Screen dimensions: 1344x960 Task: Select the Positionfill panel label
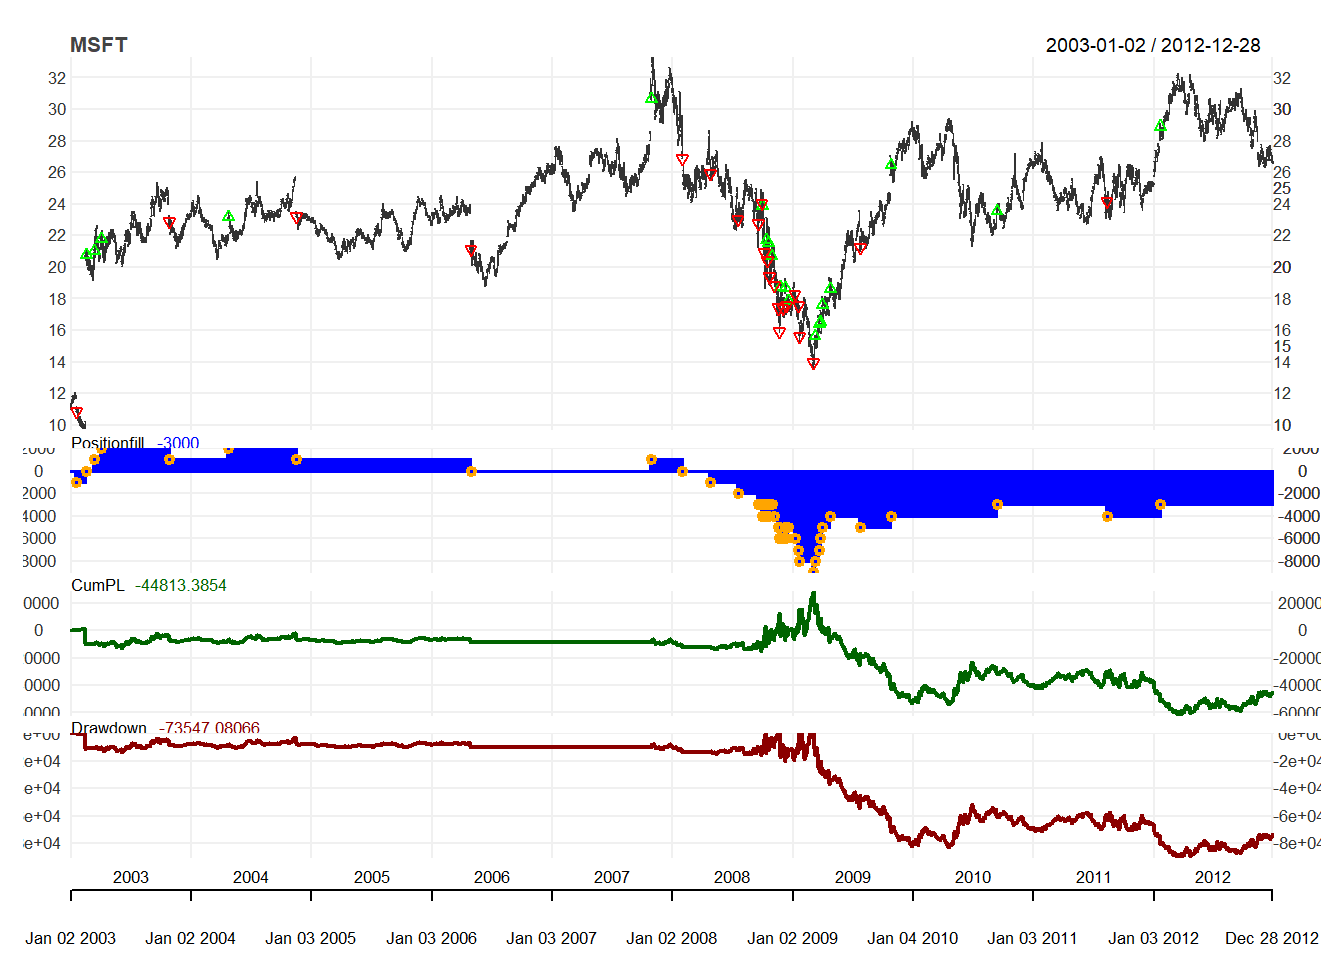[x=108, y=443]
